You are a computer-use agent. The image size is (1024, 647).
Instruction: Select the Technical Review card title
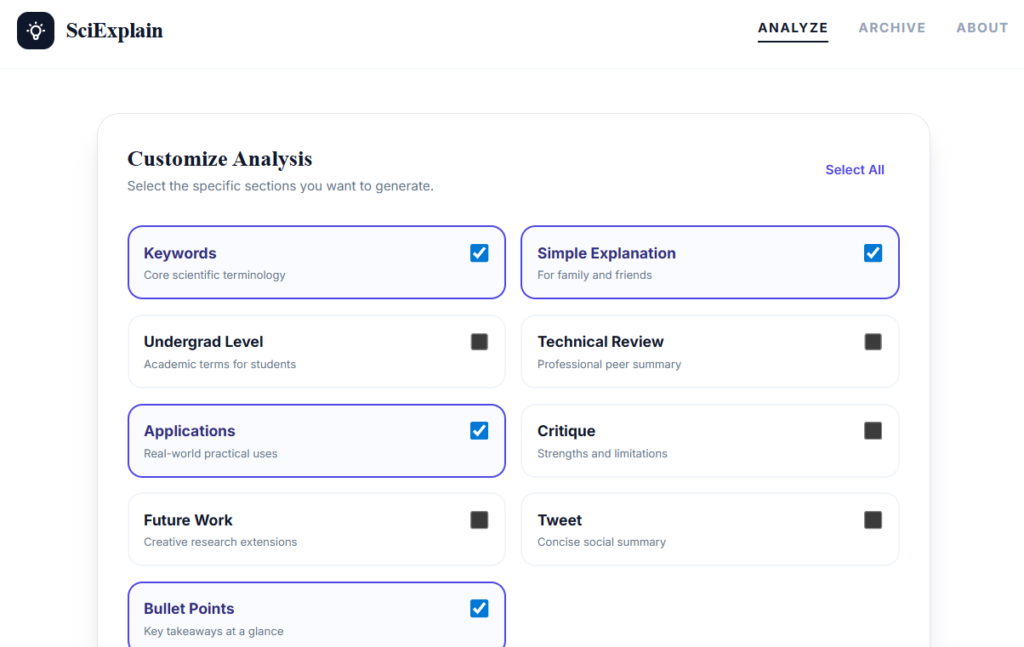click(x=600, y=342)
